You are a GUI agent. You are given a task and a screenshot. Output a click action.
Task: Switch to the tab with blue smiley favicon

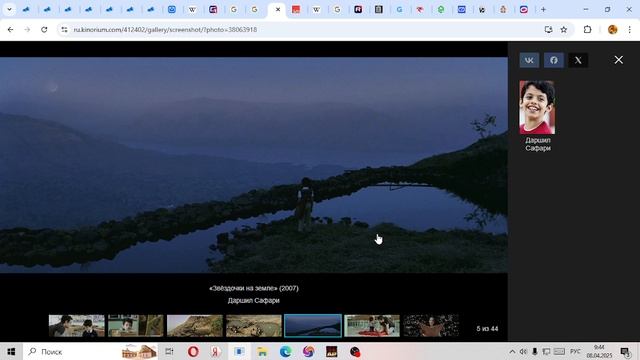click(172, 9)
